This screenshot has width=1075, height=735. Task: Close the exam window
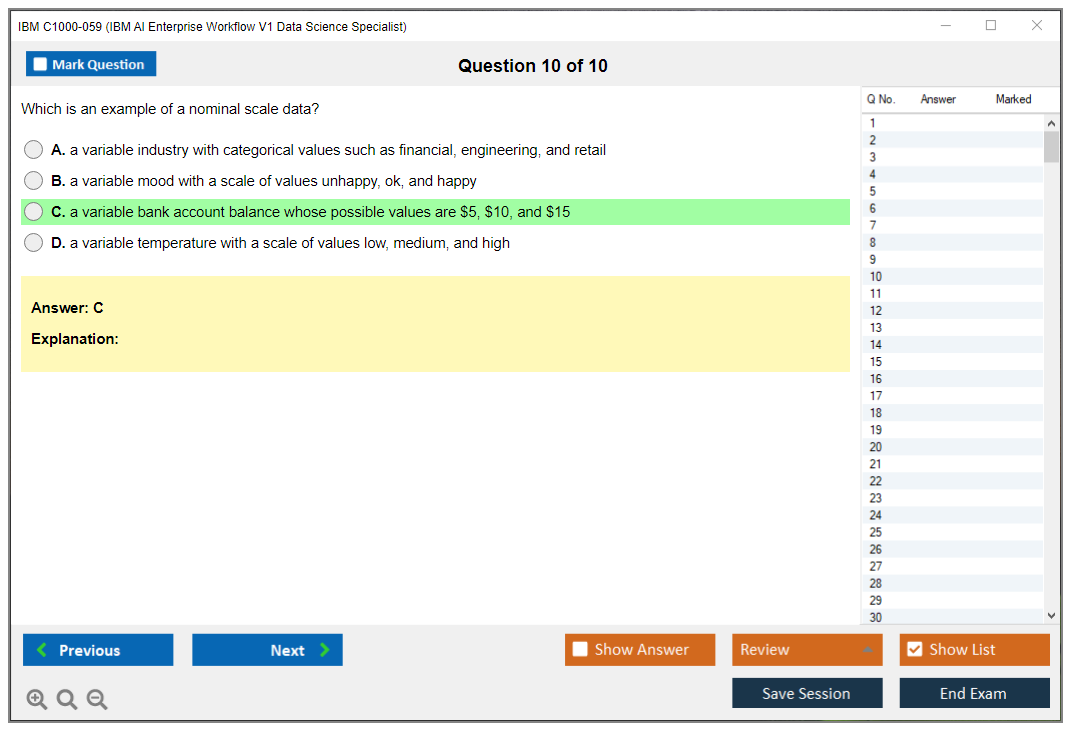(1037, 26)
